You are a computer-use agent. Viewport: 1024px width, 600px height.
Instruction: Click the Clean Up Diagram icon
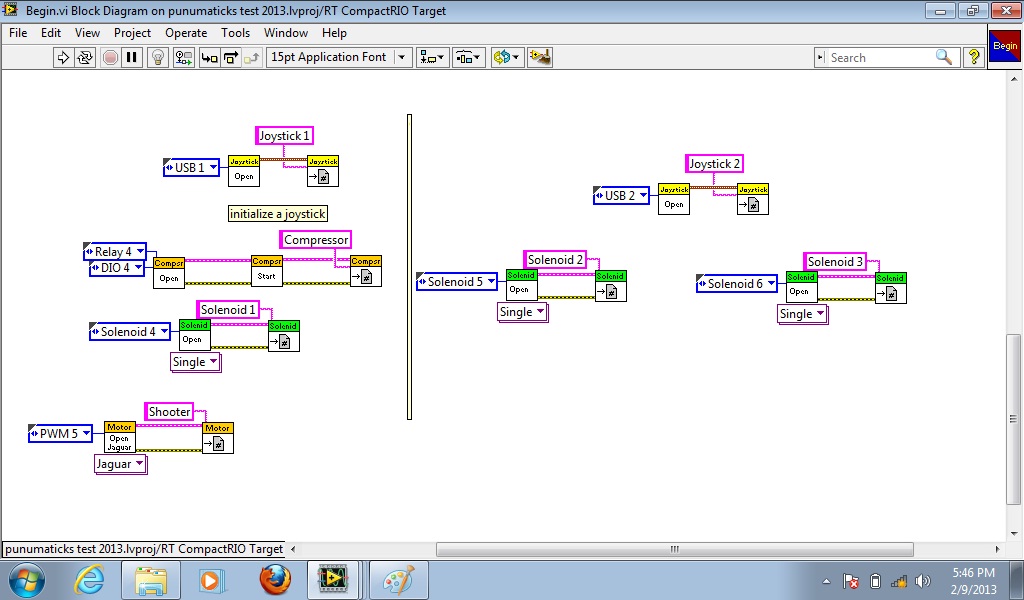[542, 57]
